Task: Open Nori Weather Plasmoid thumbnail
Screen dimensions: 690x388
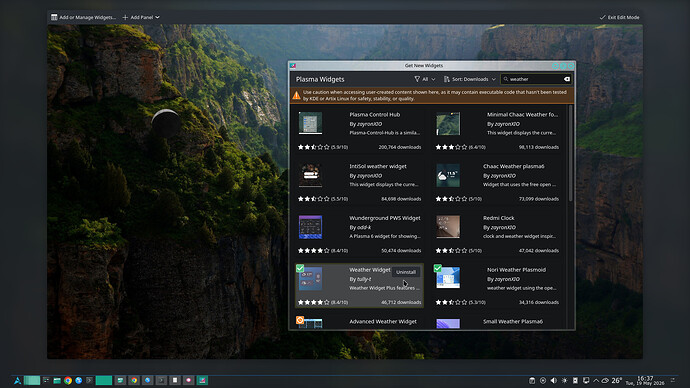Action: coord(448,278)
